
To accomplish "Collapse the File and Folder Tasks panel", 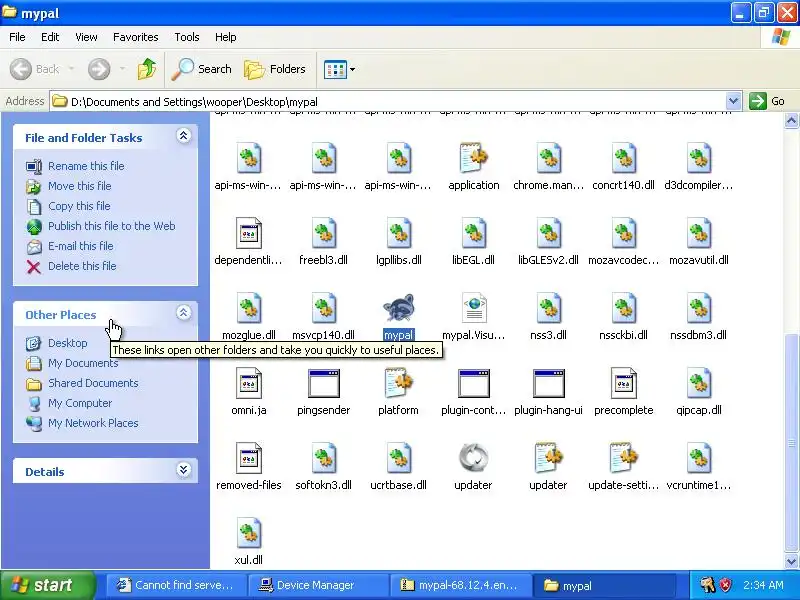I will (x=184, y=136).
